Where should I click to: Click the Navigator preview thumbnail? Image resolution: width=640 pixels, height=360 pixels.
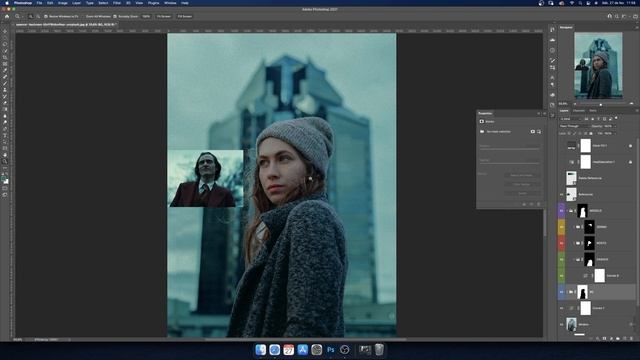[598, 65]
